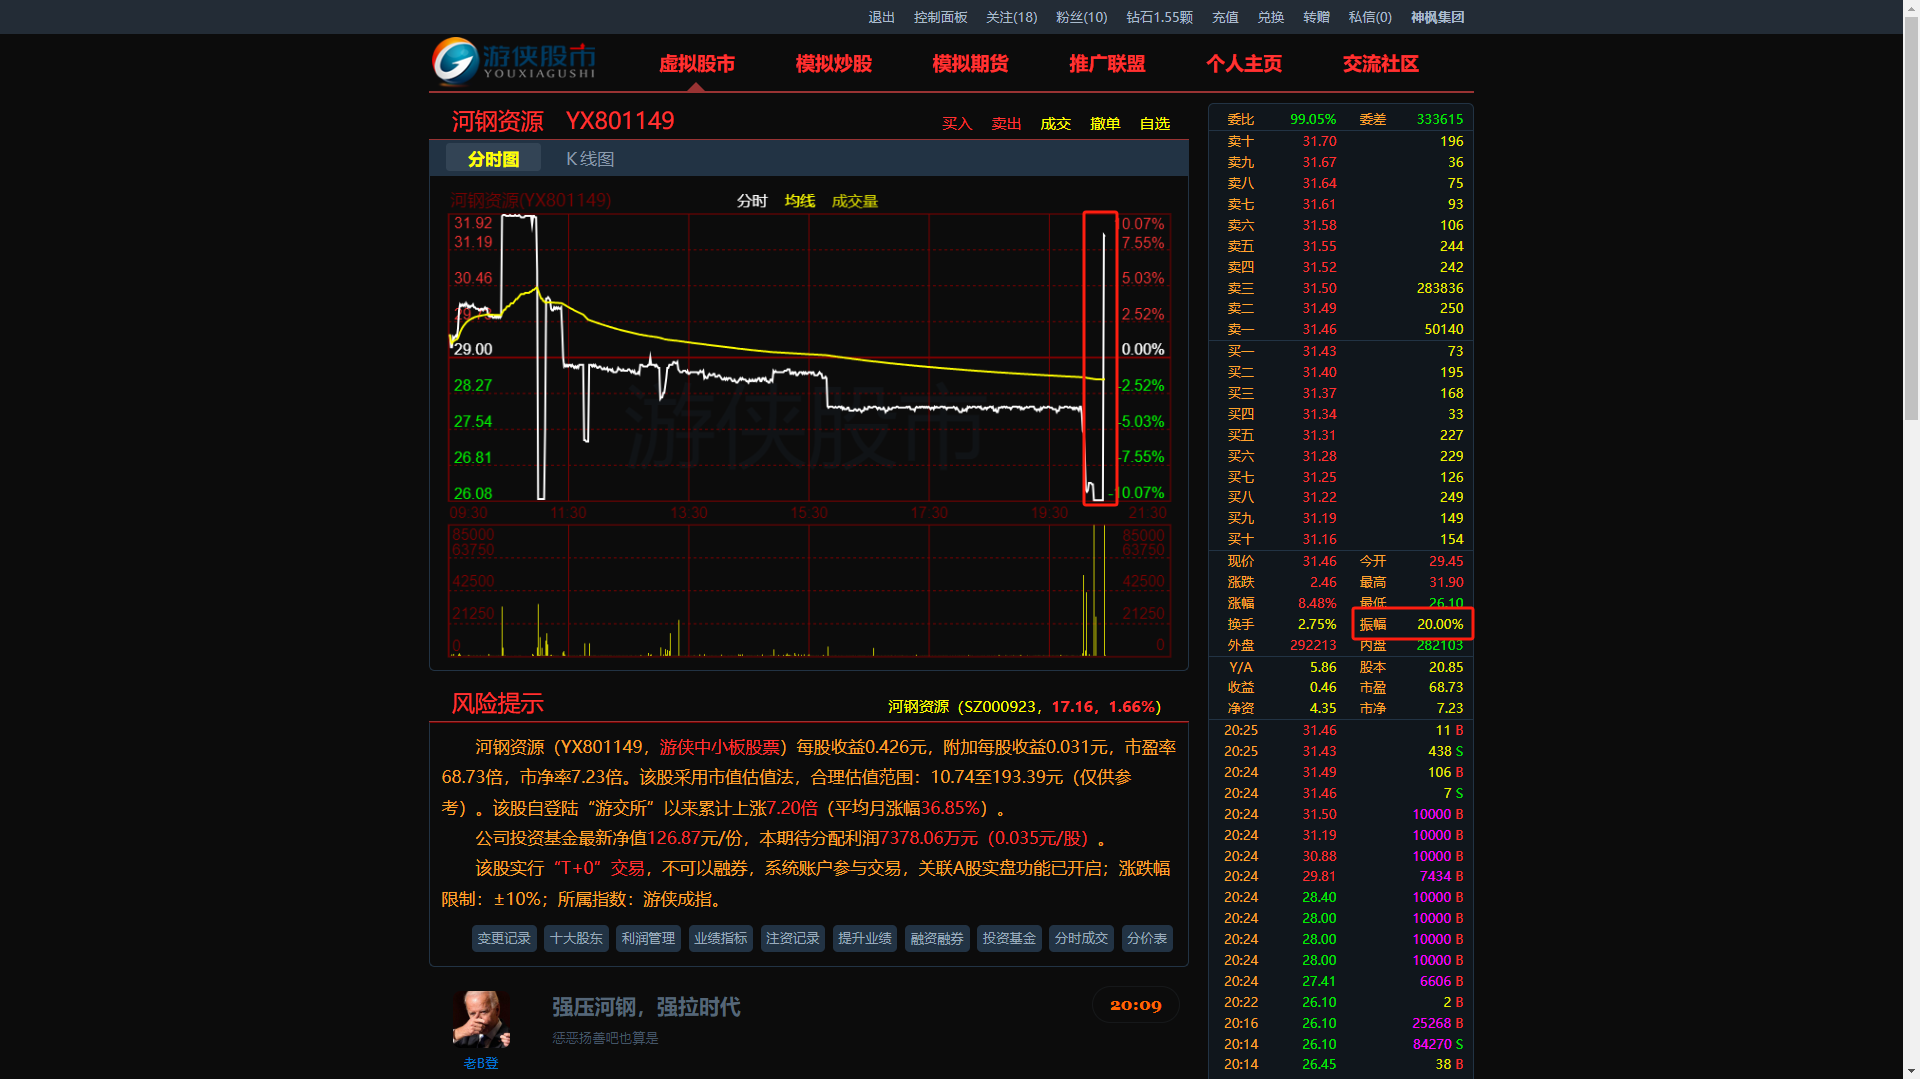Viewport: 1920px width, 1079px height.
Task: Switch to the K线图 tab
Action: (x=590, y=159)
